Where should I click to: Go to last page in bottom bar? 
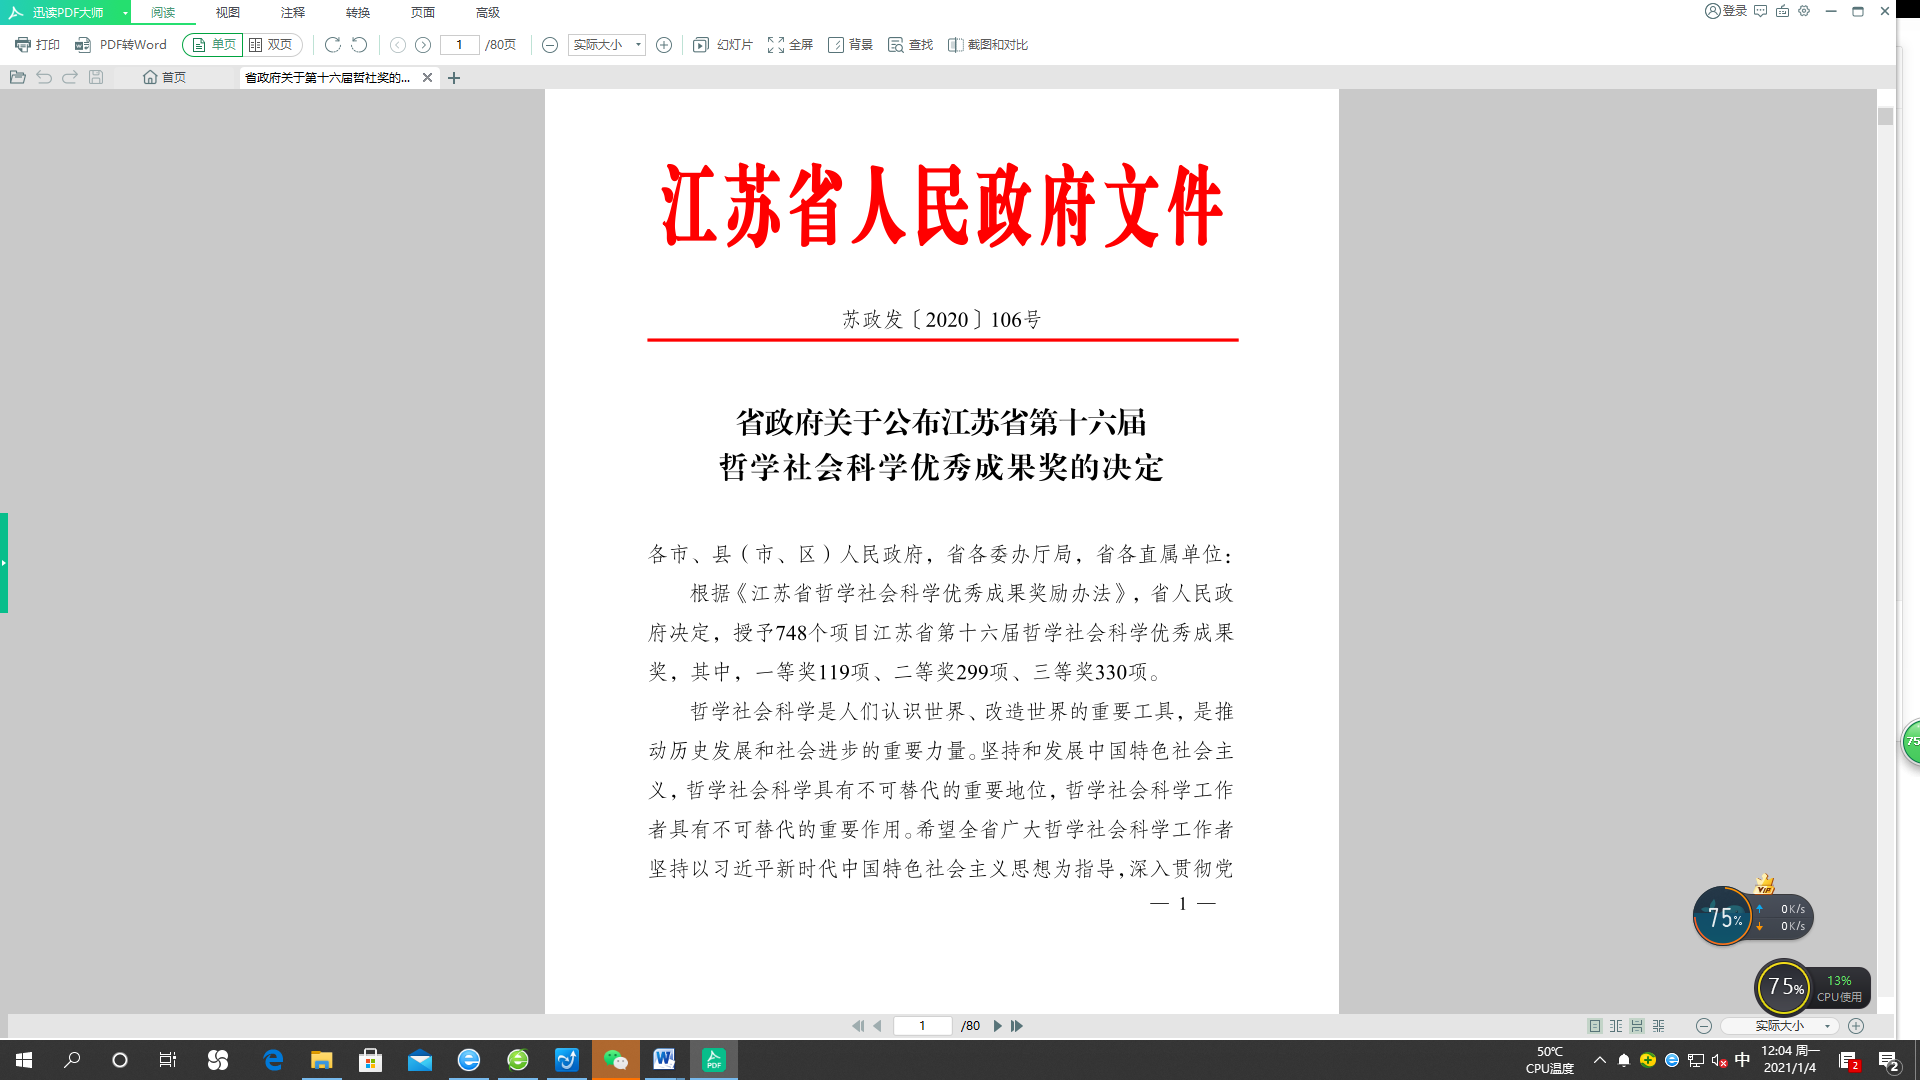(x=1017, y=1026)
